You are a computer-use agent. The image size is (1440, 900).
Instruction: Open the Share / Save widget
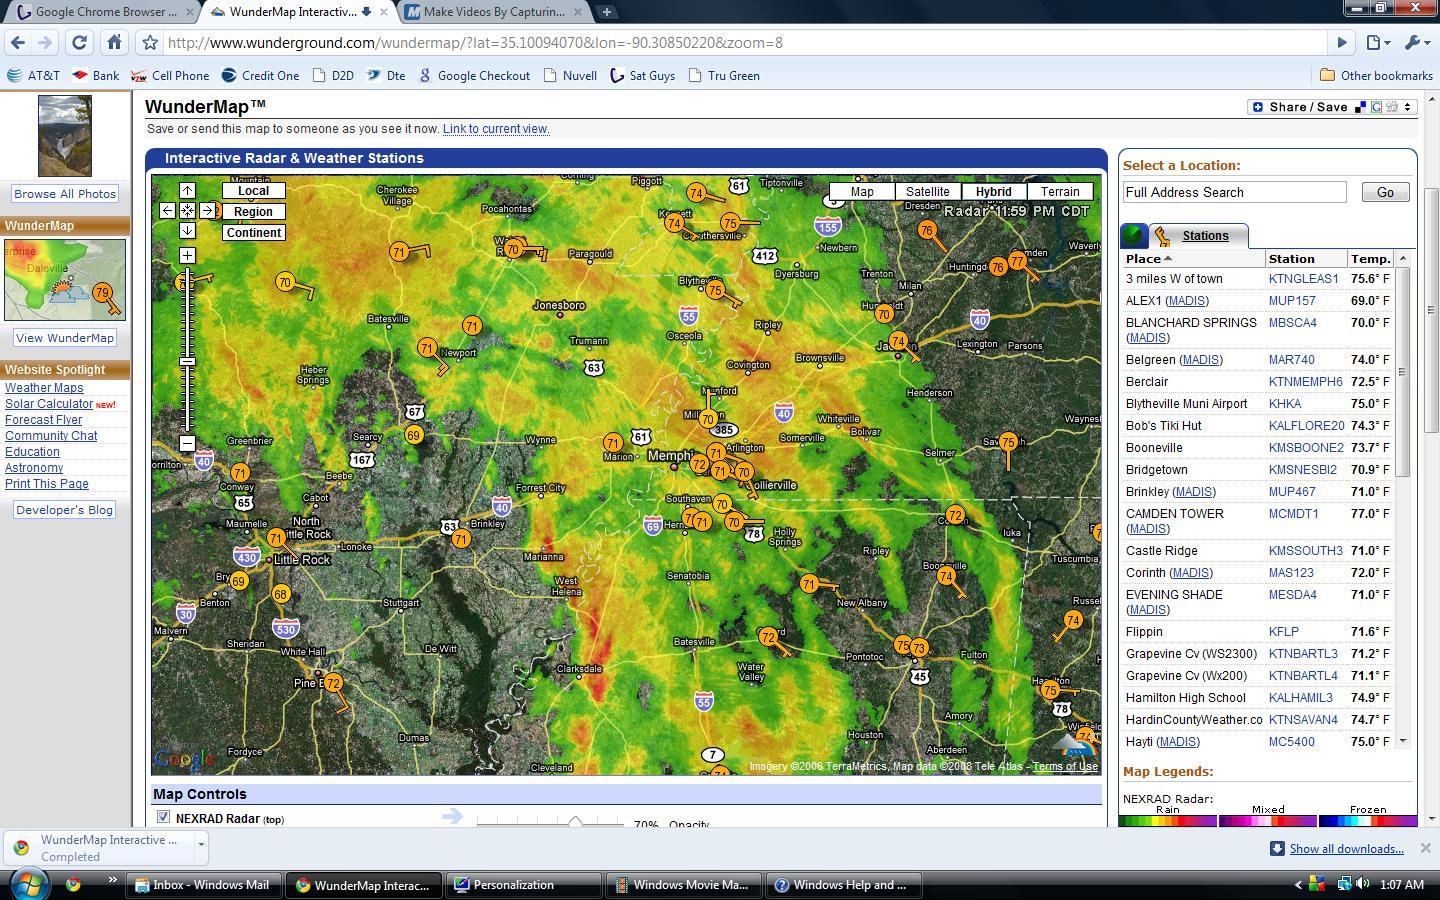pos(1332,107)
